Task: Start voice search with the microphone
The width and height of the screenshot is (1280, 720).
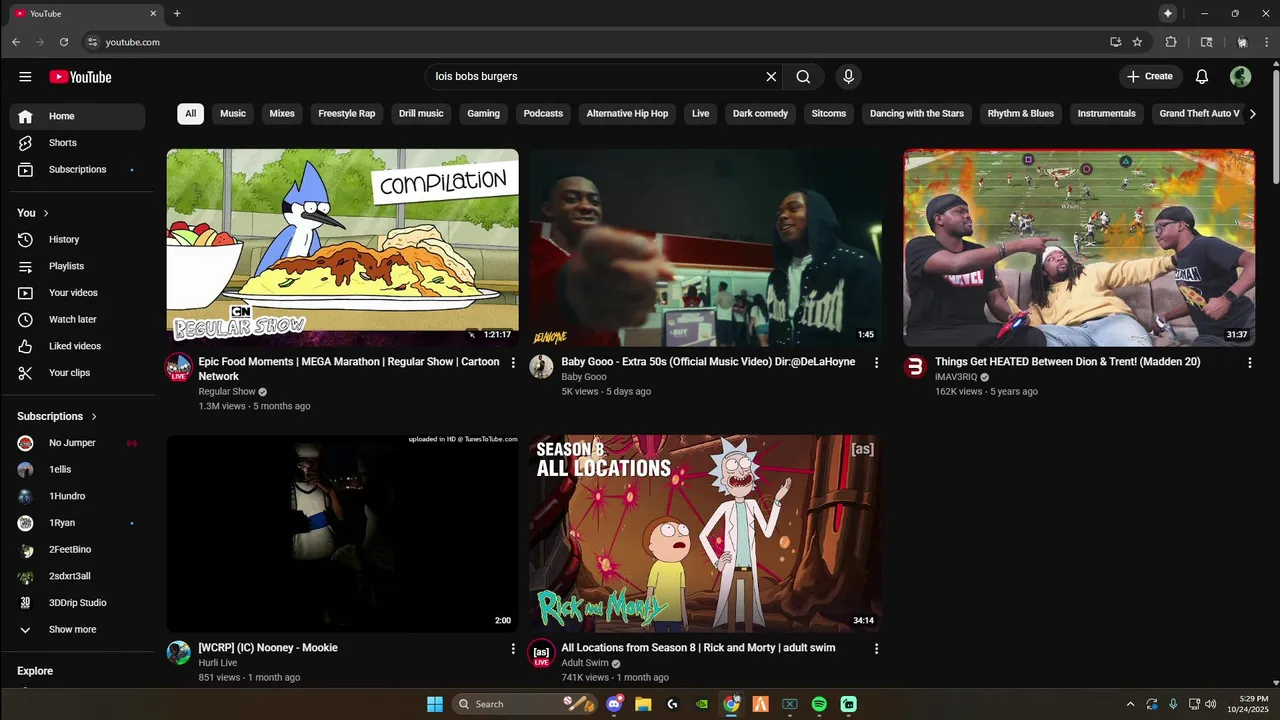Action: [848, 77]
